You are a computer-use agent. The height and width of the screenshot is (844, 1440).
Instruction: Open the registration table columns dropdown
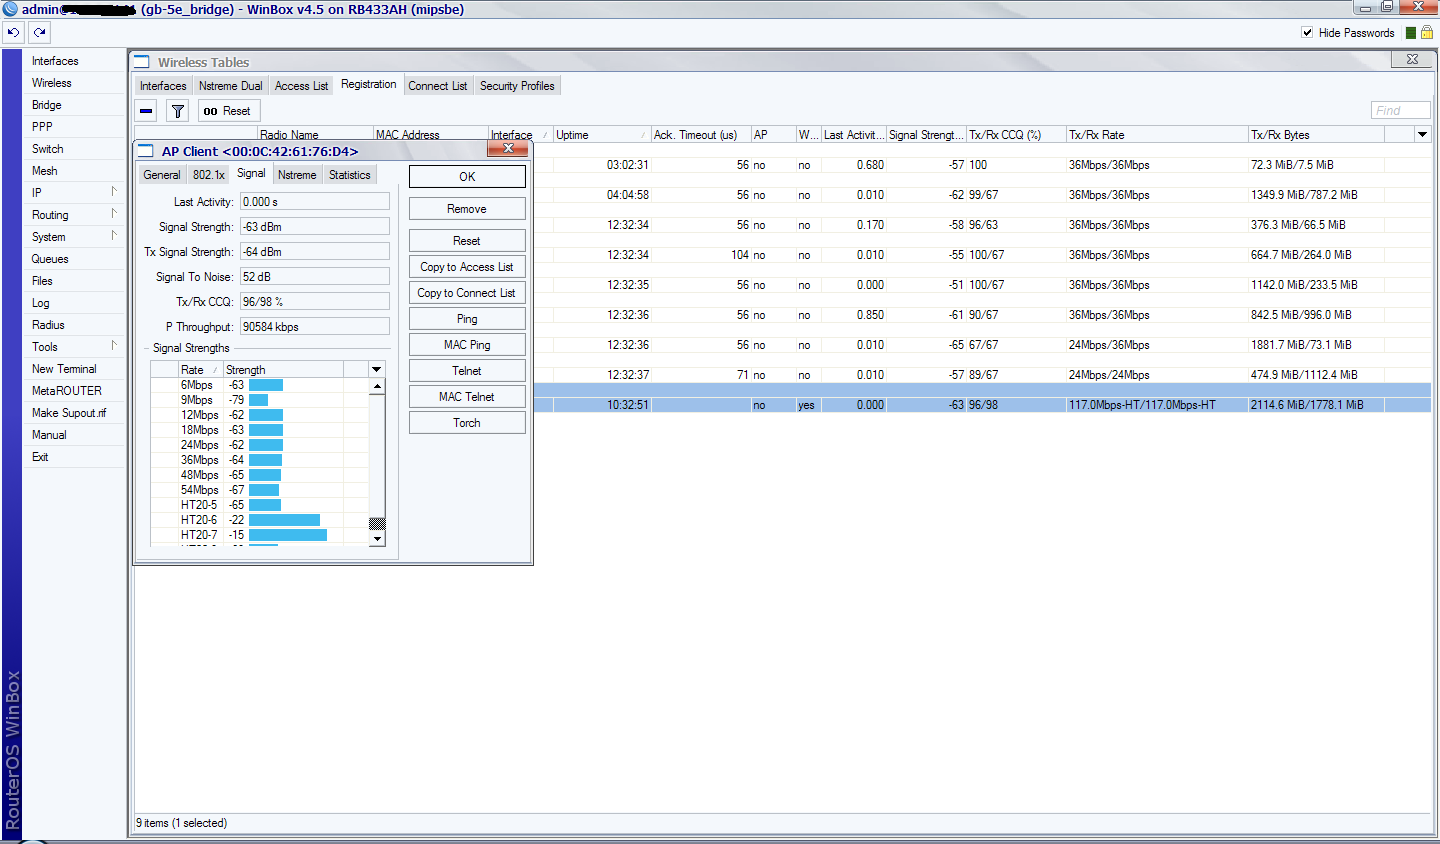(1422, 135)
